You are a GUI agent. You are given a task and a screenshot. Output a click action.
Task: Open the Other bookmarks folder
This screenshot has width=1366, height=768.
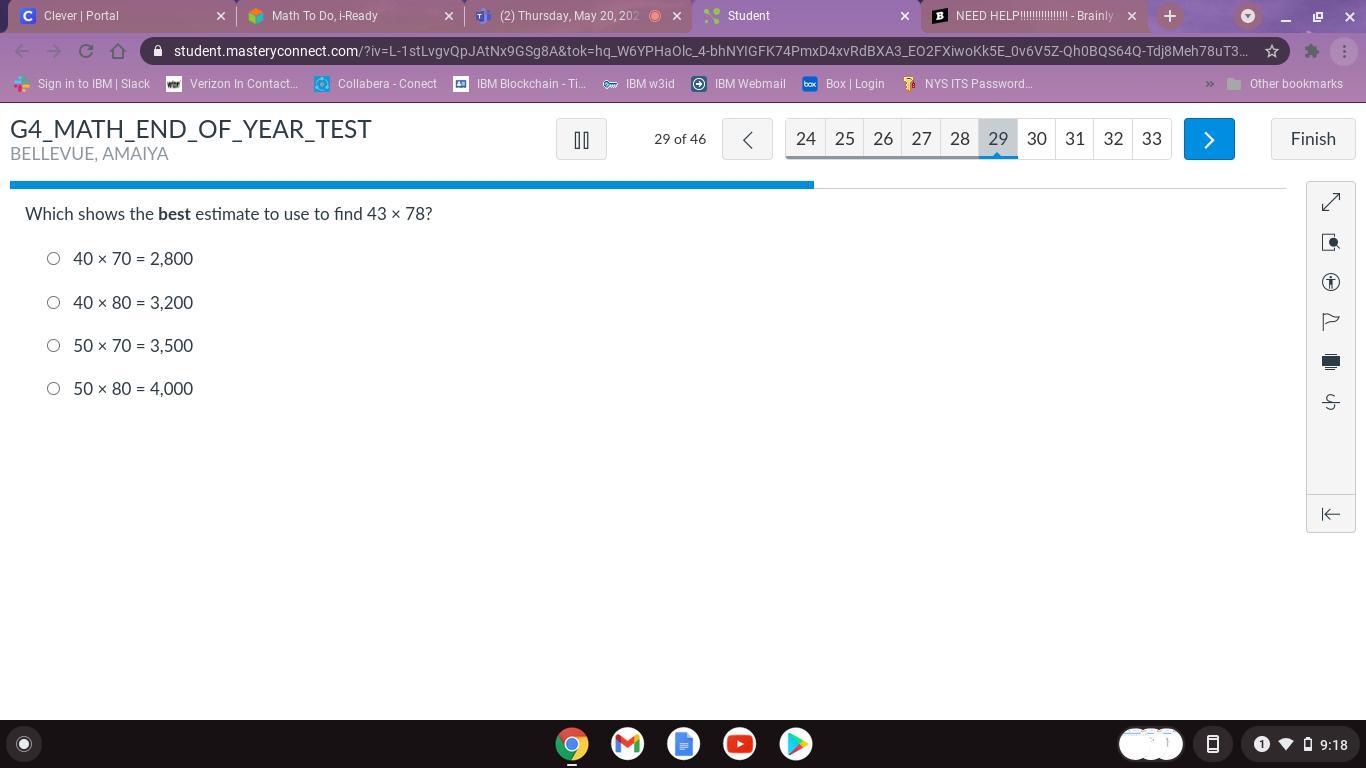[1285, 84]
